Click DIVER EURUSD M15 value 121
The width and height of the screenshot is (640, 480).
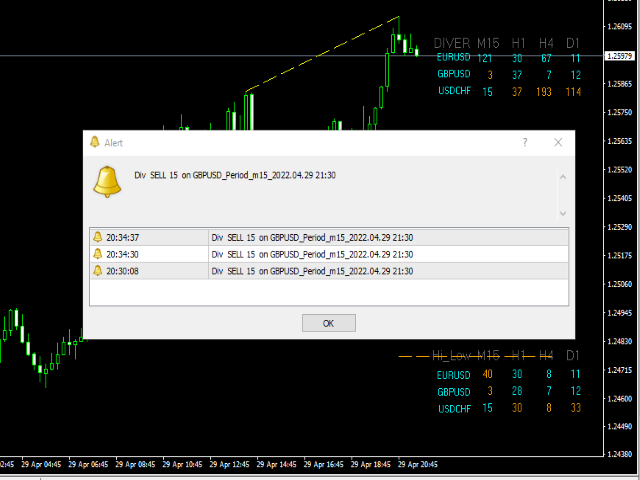click(485, 58)
